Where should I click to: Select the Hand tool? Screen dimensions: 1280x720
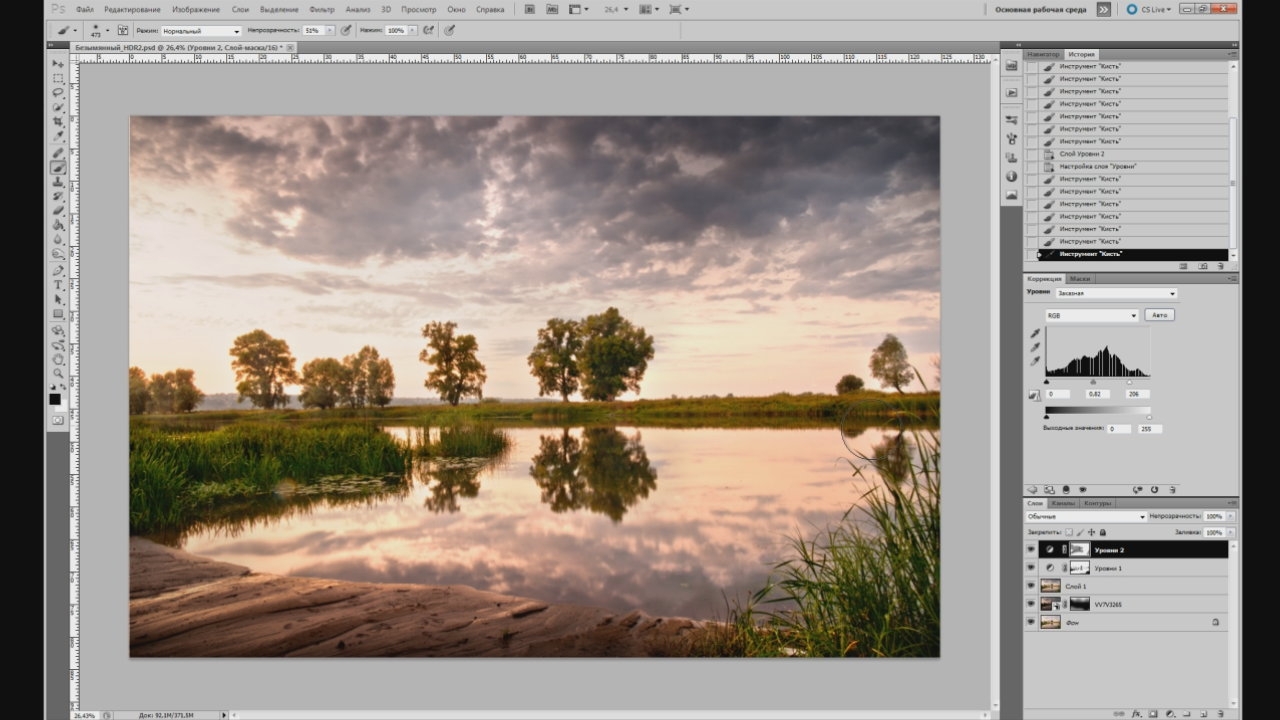[58, 359]
